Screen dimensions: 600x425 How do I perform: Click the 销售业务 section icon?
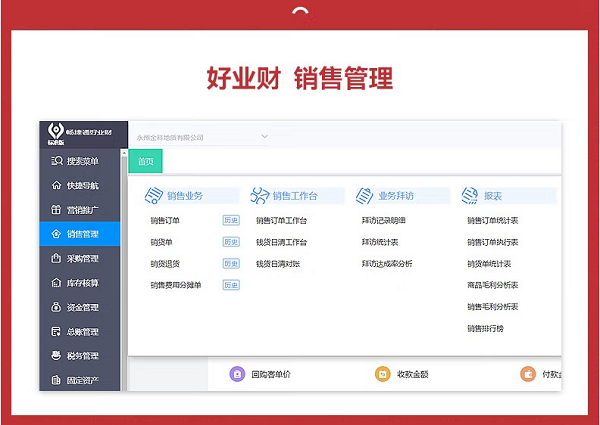[154, 195]
